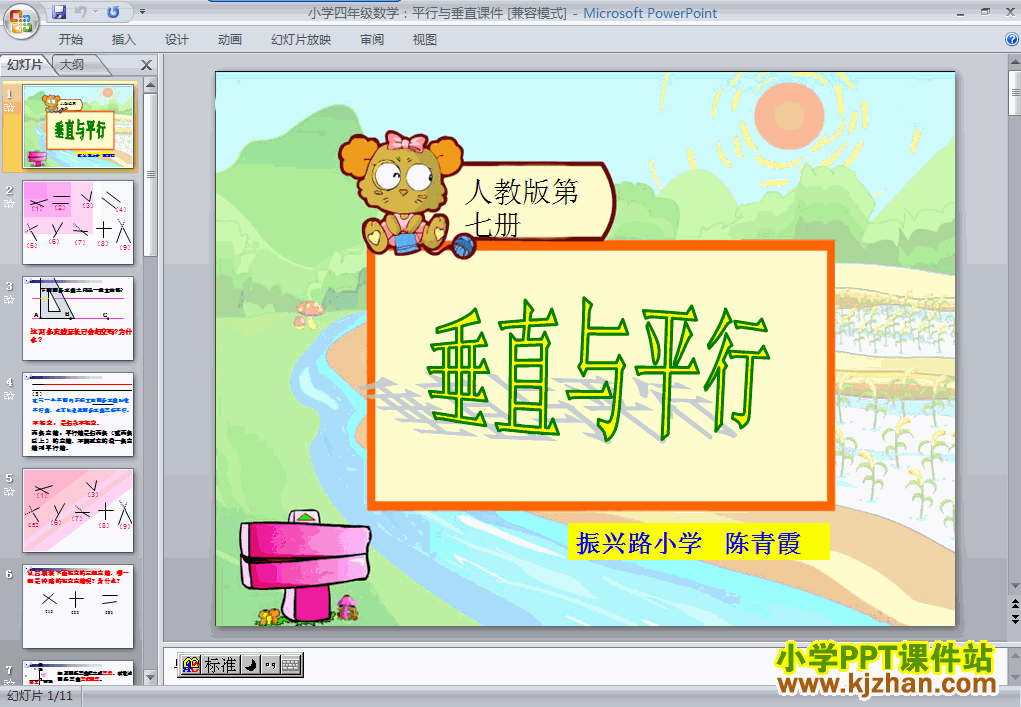The image size is (1021, 707).
Task: Click main slide scroll up arrow
Action: pyautogui.click(x=1014, y=62)
